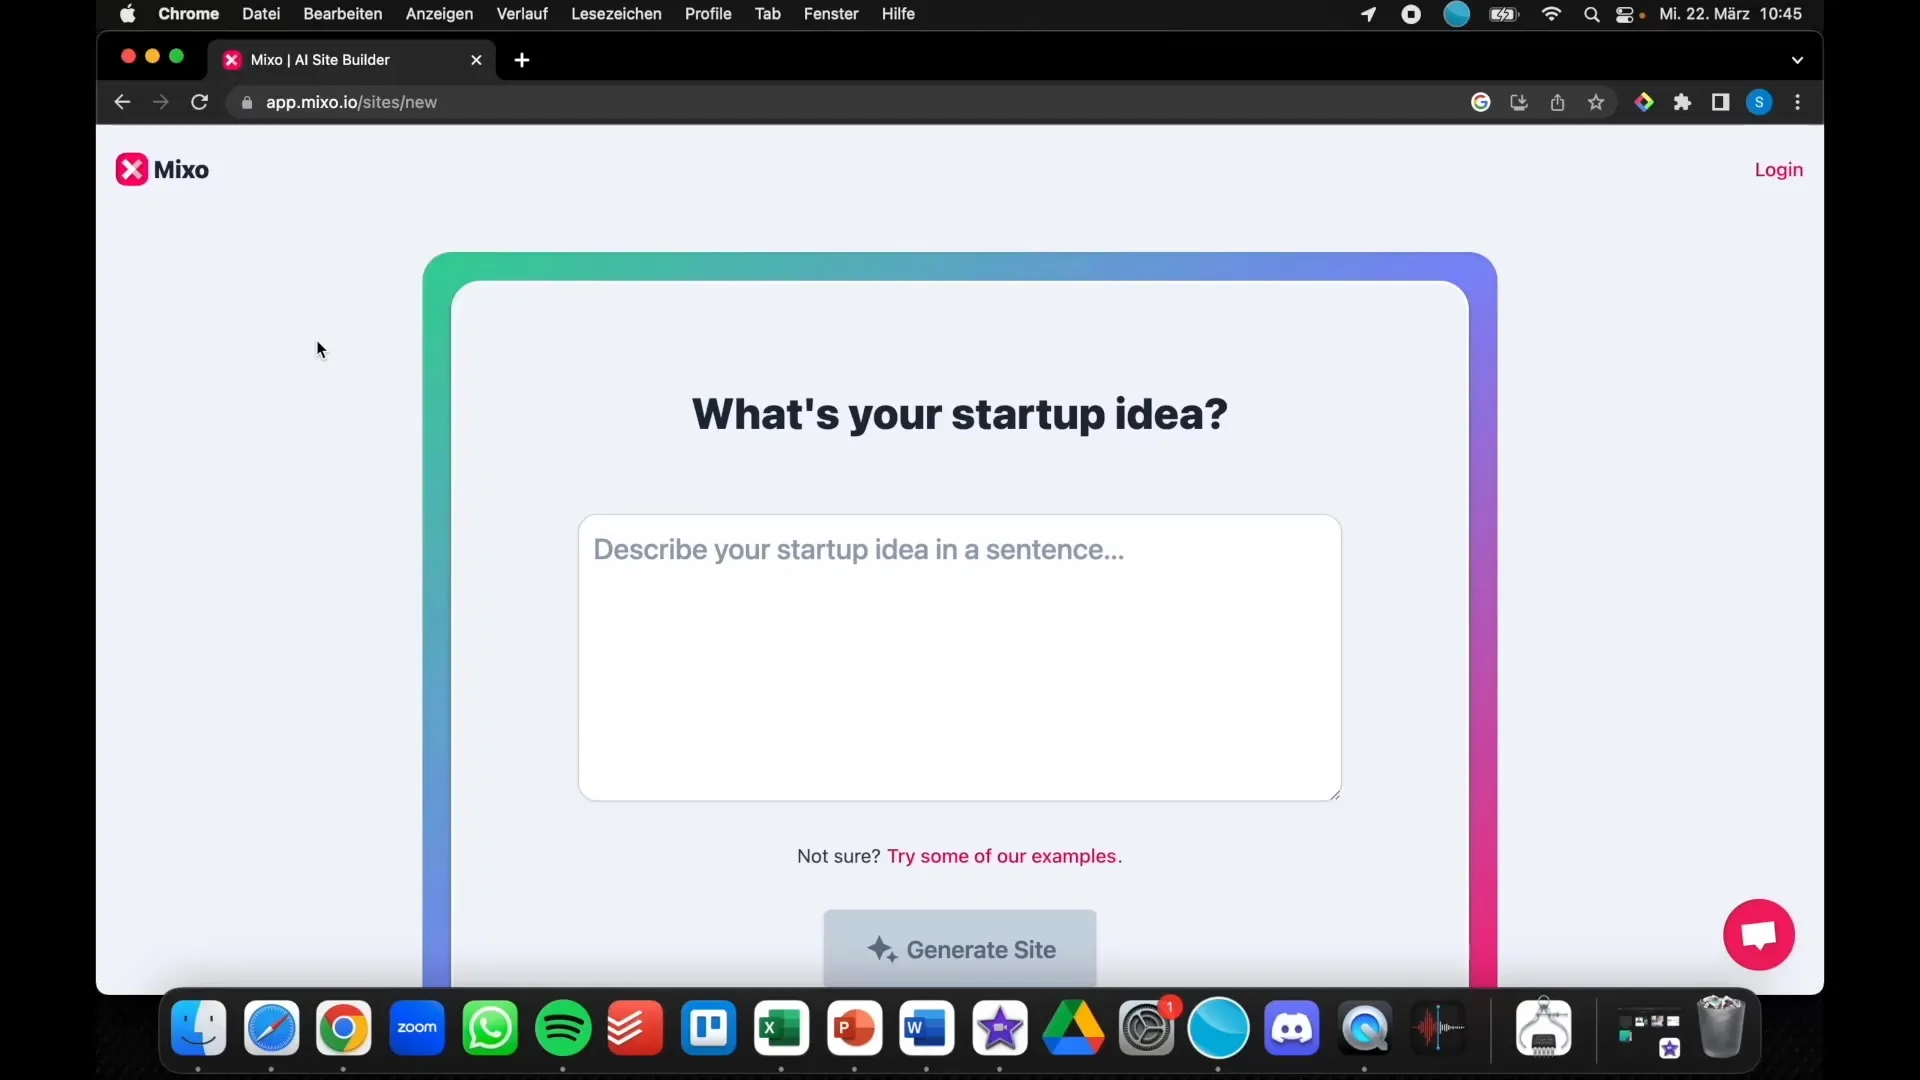Open Spotlight search magnifier
1920x1080 pixels.
(1591, 15)
